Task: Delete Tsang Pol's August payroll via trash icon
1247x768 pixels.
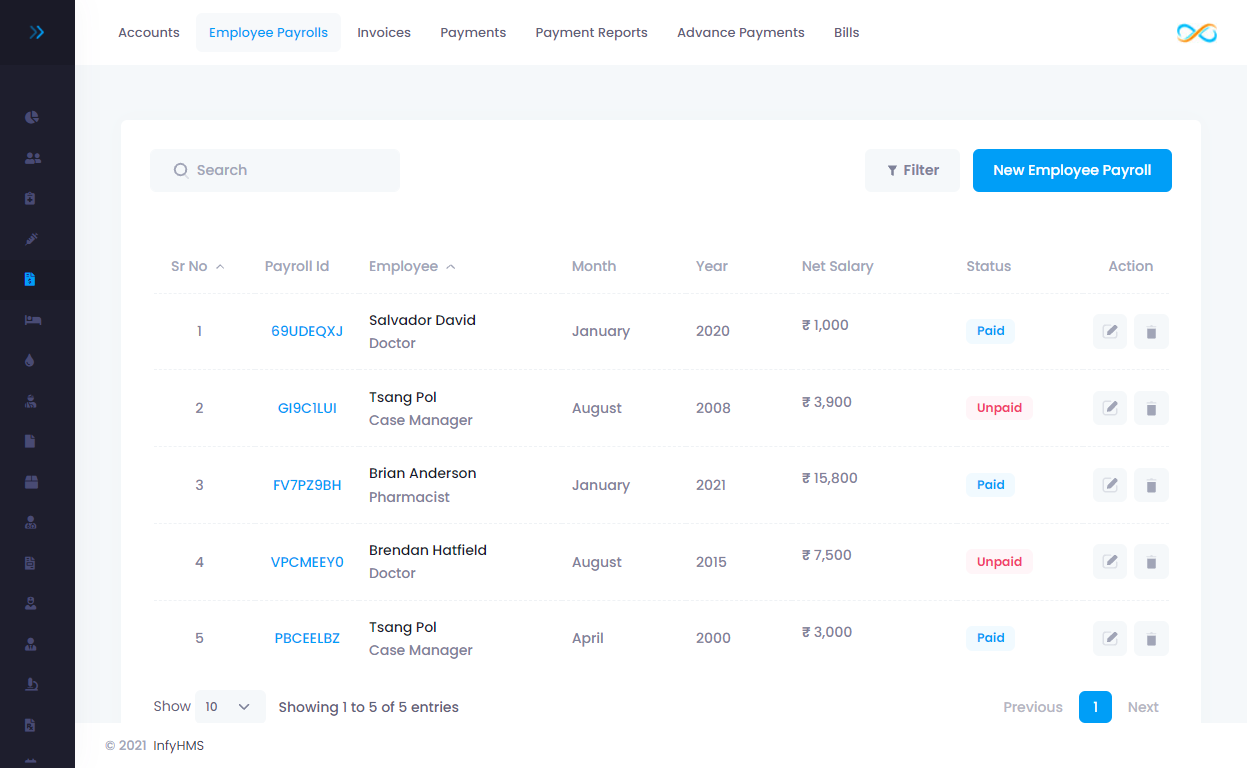Action: (1151, 408)
